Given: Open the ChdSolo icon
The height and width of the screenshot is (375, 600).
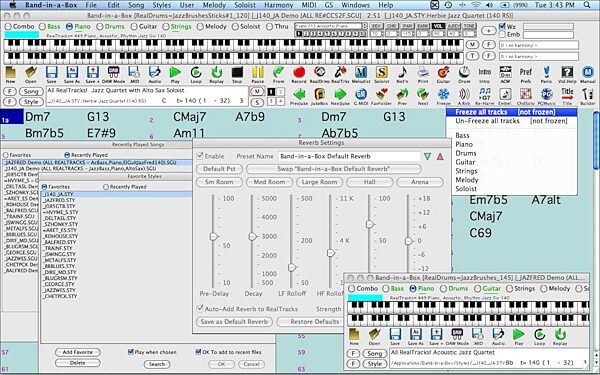Looking at the screenshot, I should (526, 96).
